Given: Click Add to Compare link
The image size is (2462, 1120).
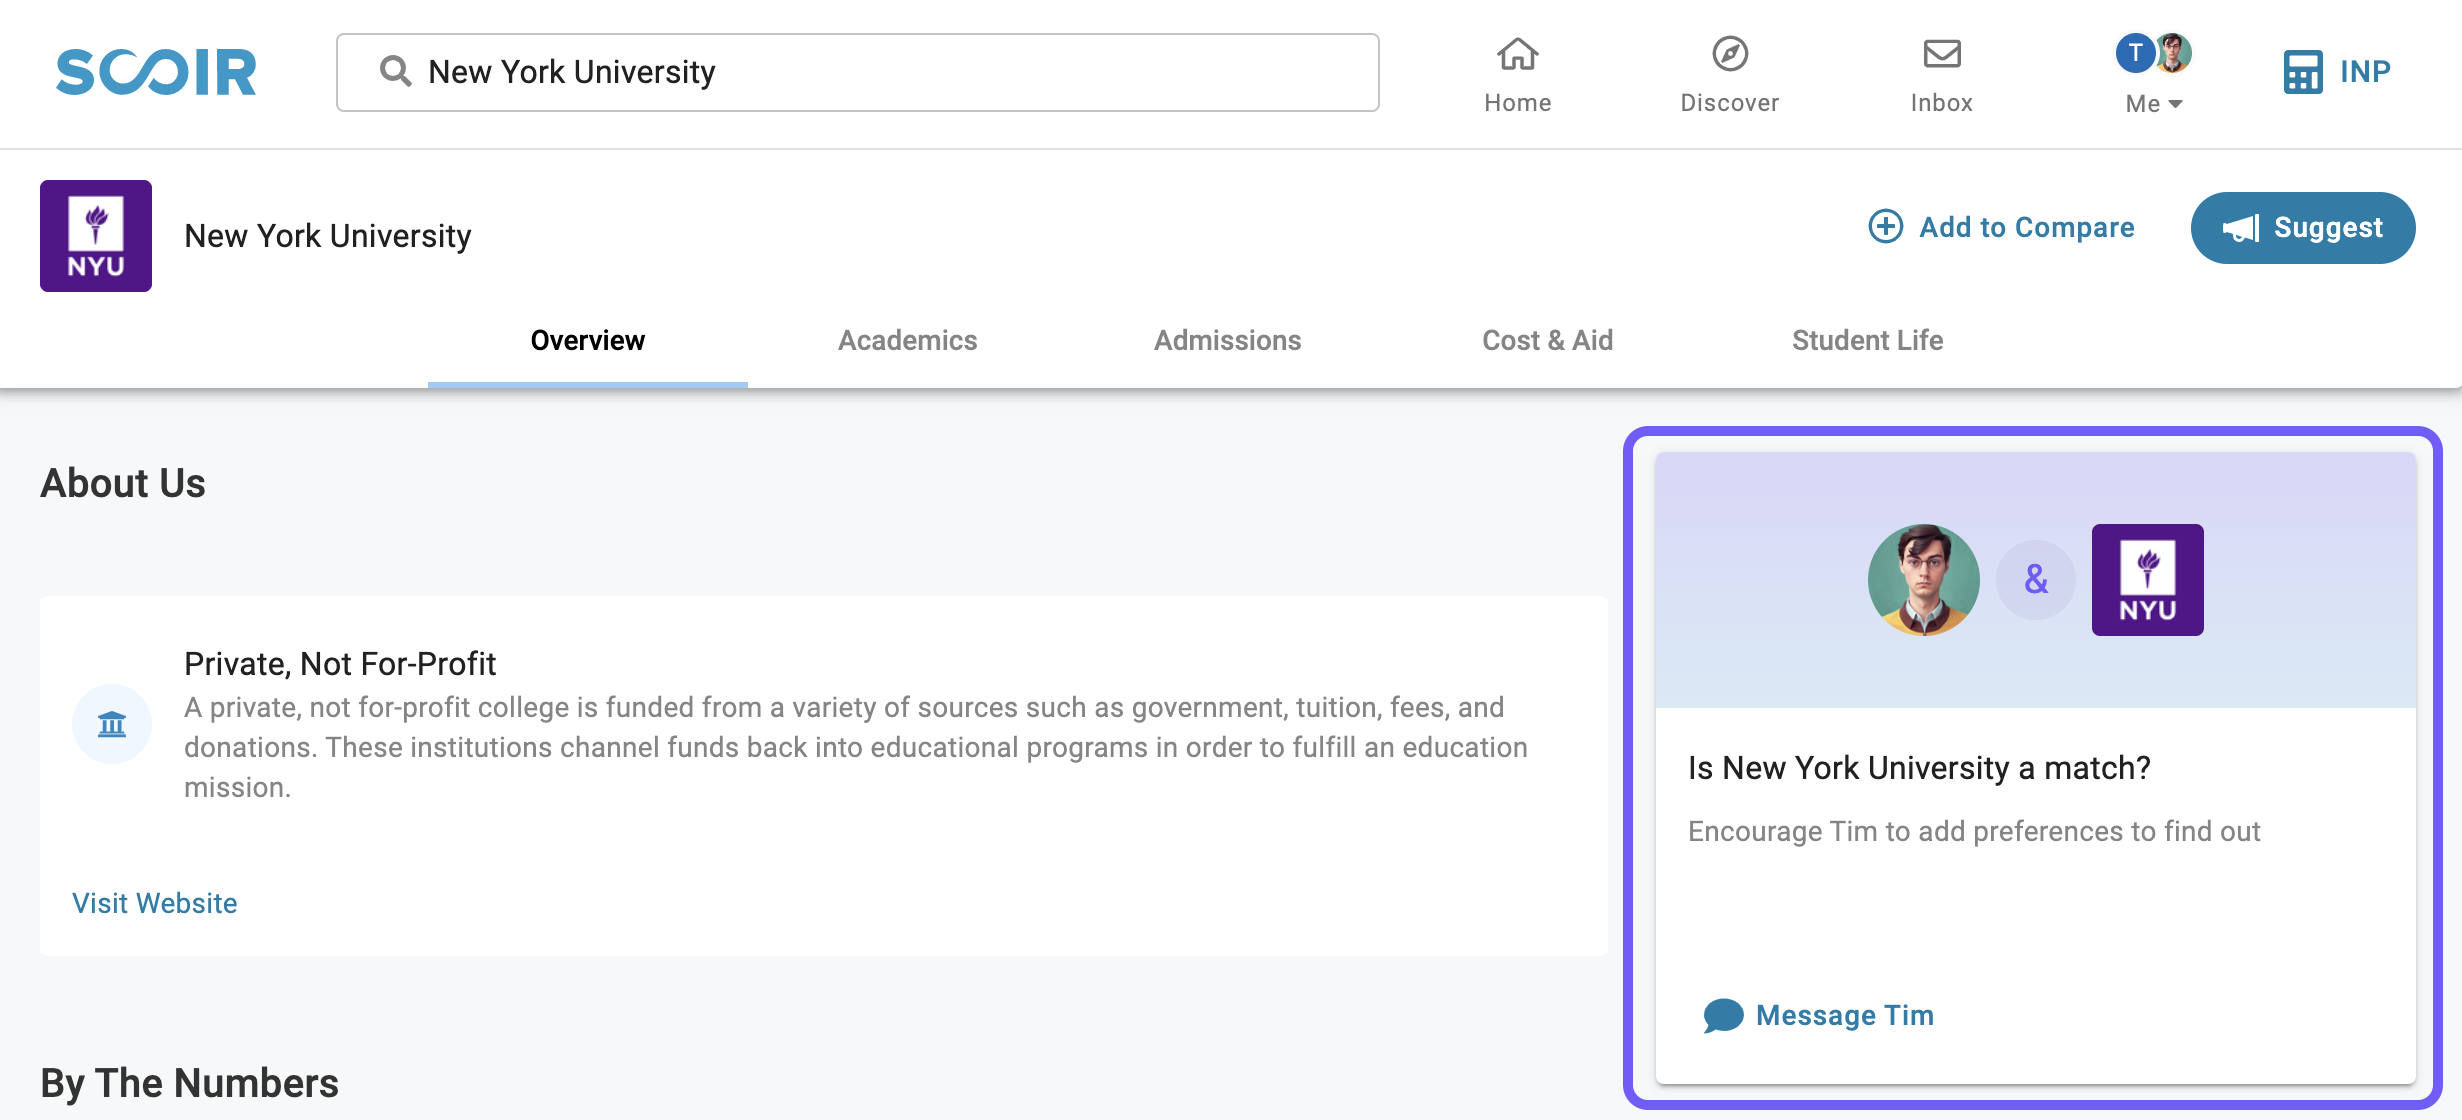Looking at the screenshot, I should (2002, 227).
